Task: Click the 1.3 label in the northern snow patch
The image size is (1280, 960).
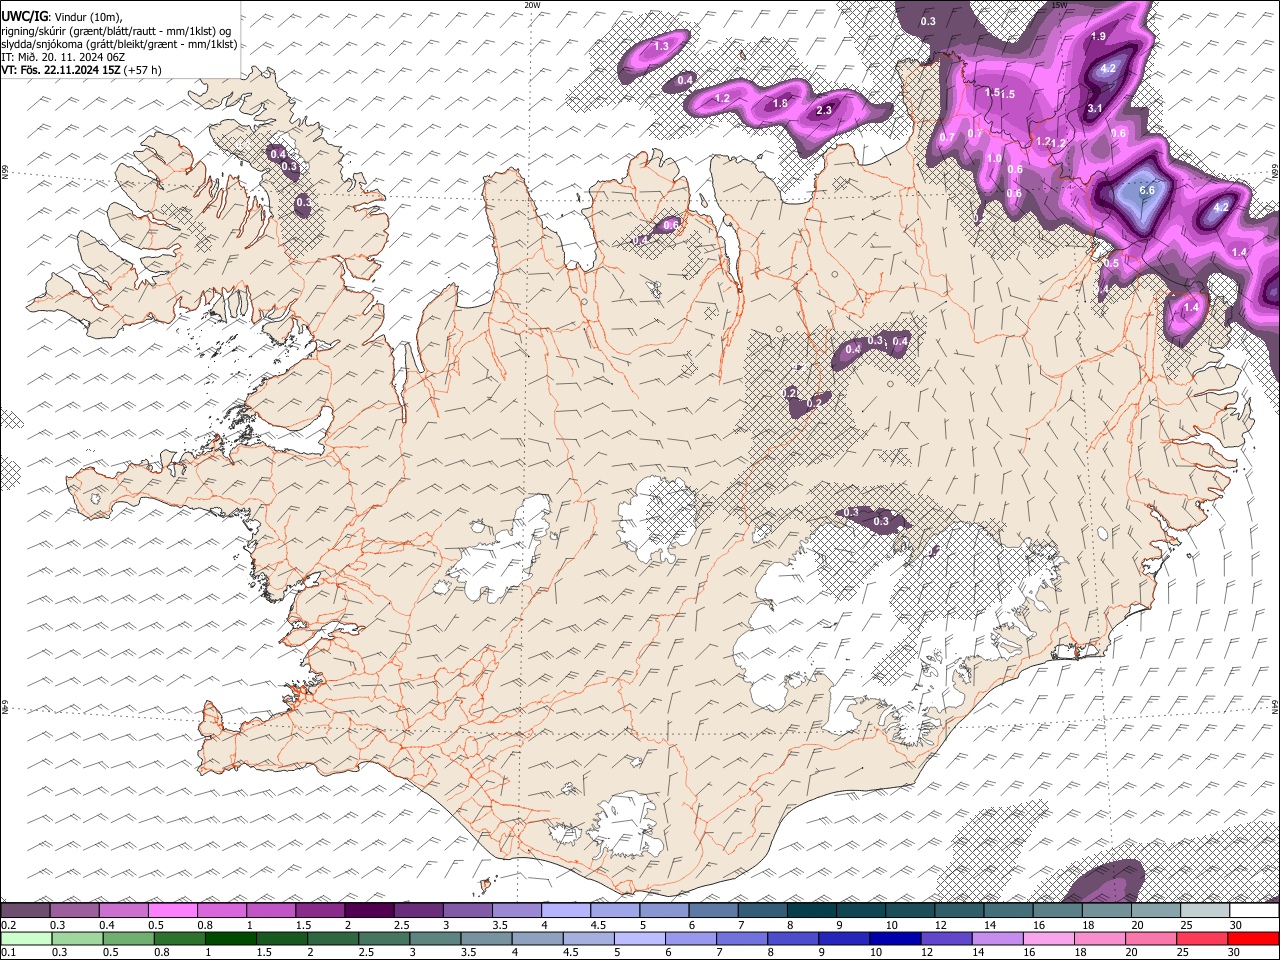Action: click(661, 47)
